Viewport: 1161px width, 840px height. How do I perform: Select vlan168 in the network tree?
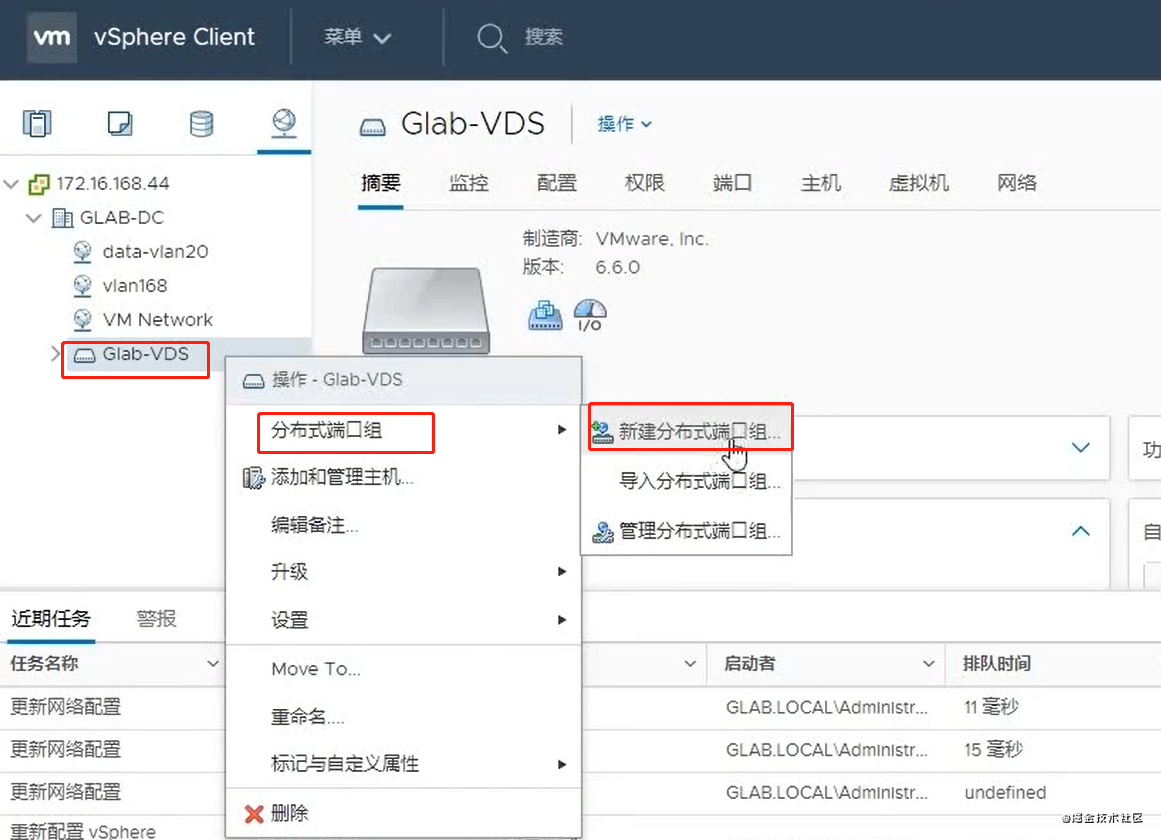click(x=135, y=286)
